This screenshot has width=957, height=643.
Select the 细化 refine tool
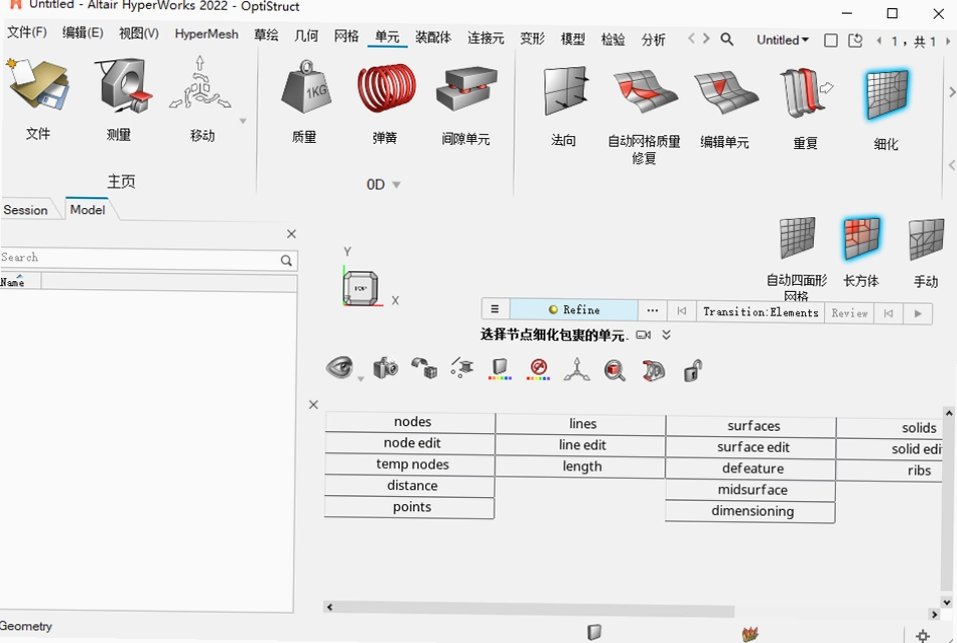click(x=886, y=94)
